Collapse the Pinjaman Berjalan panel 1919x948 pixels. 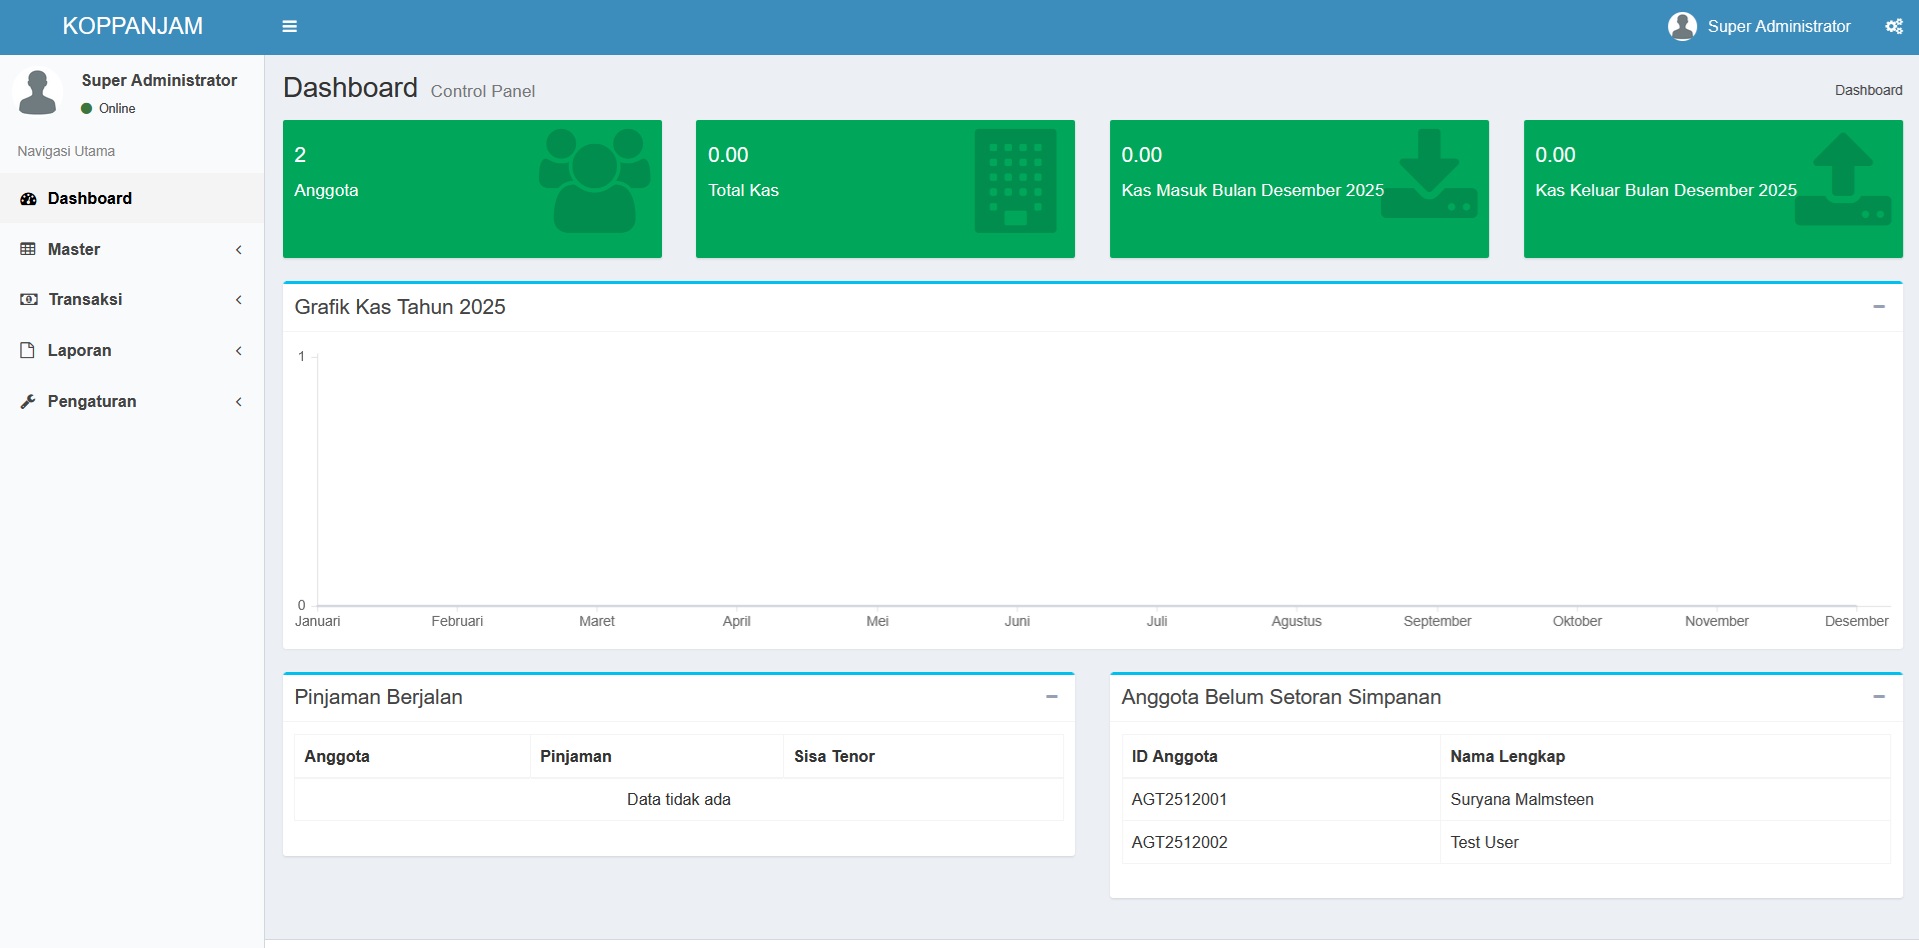(x=1051, y=697)
